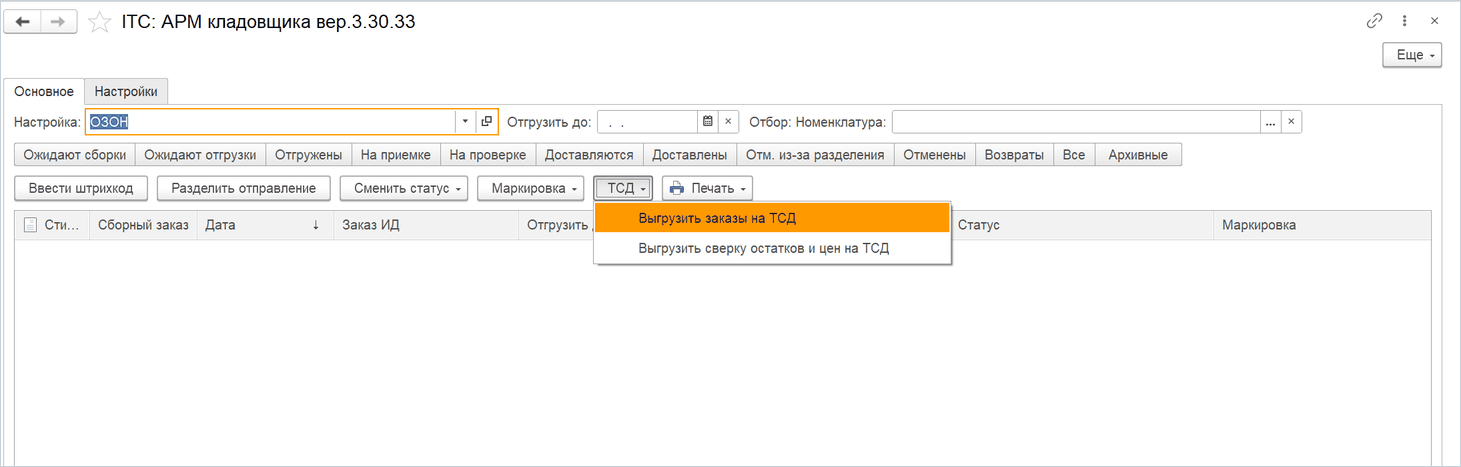The image size is (1461, 467).
Task: Show Отм. из-за разделения orders
Action: point(815,155)
